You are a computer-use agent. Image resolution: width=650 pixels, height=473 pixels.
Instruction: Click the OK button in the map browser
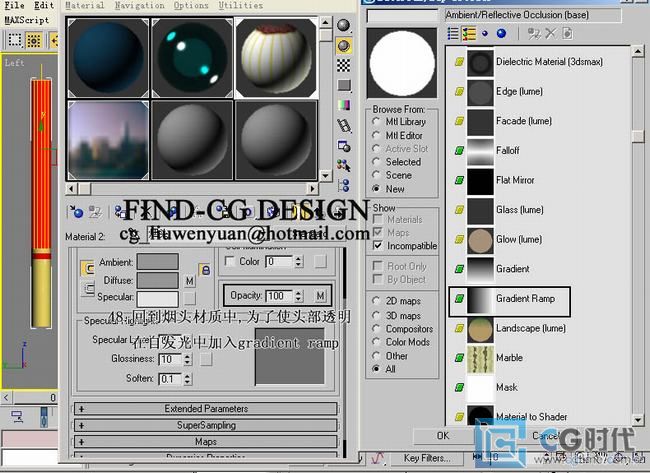click(443, 436)
